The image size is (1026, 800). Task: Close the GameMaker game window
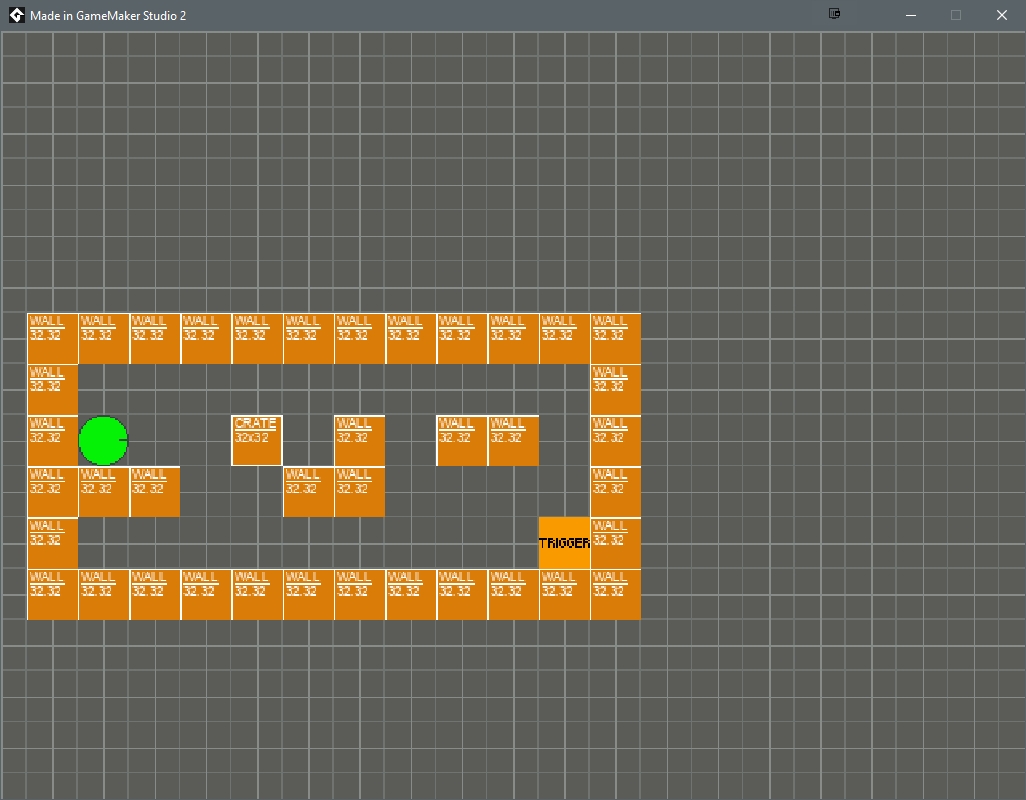1001,15
